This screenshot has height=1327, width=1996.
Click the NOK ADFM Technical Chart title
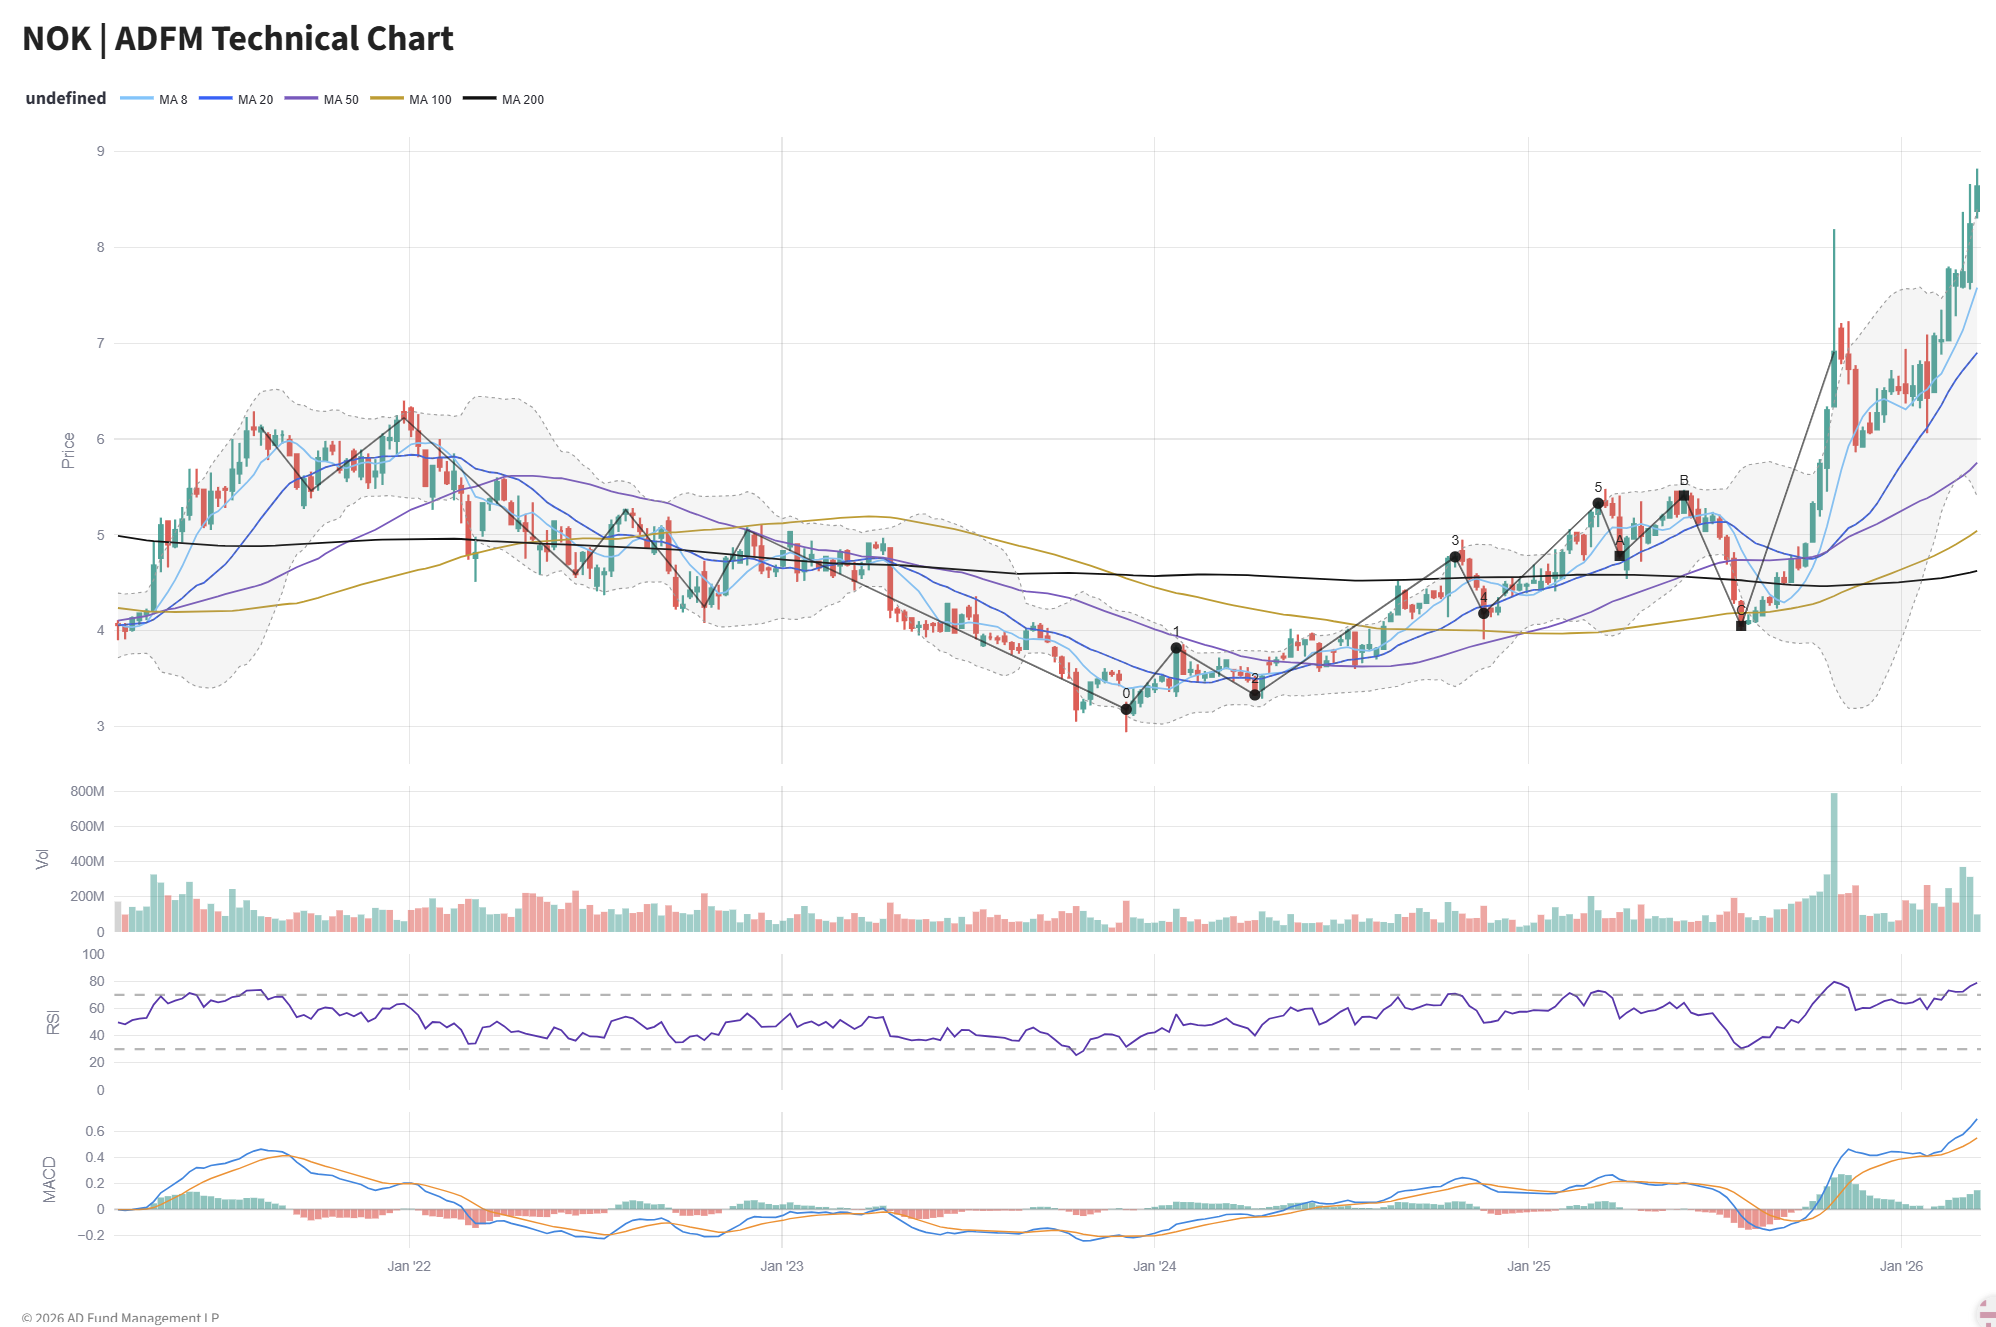[x=238, y=38]
